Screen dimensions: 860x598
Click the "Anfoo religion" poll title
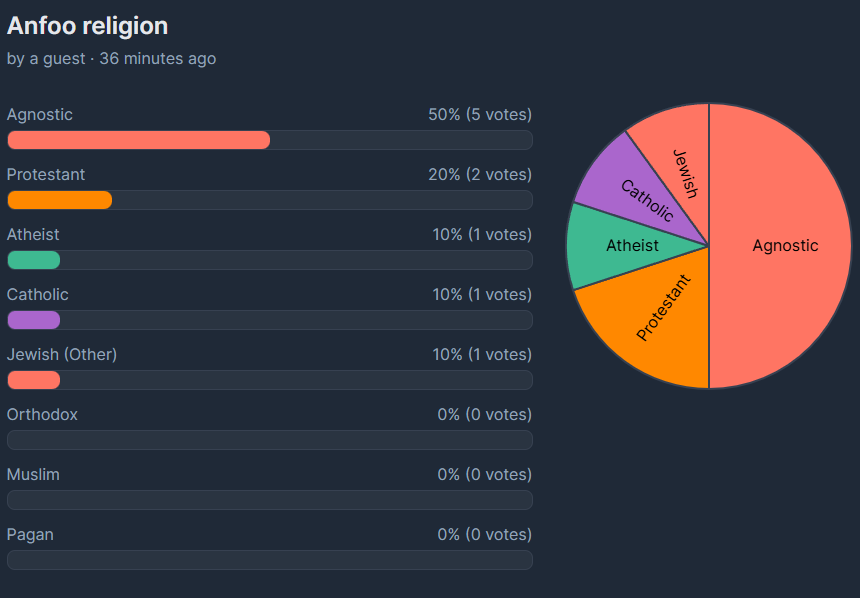88,26
